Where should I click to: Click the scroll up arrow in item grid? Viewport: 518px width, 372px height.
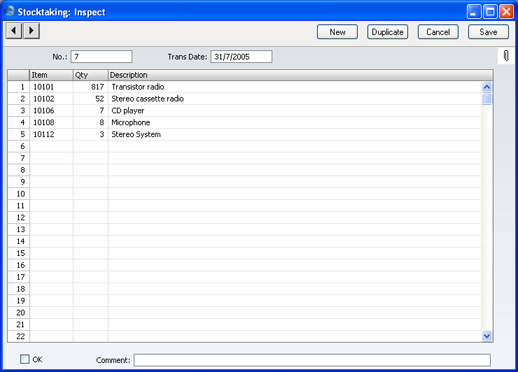pyautogui.click(x=487, y=87)
